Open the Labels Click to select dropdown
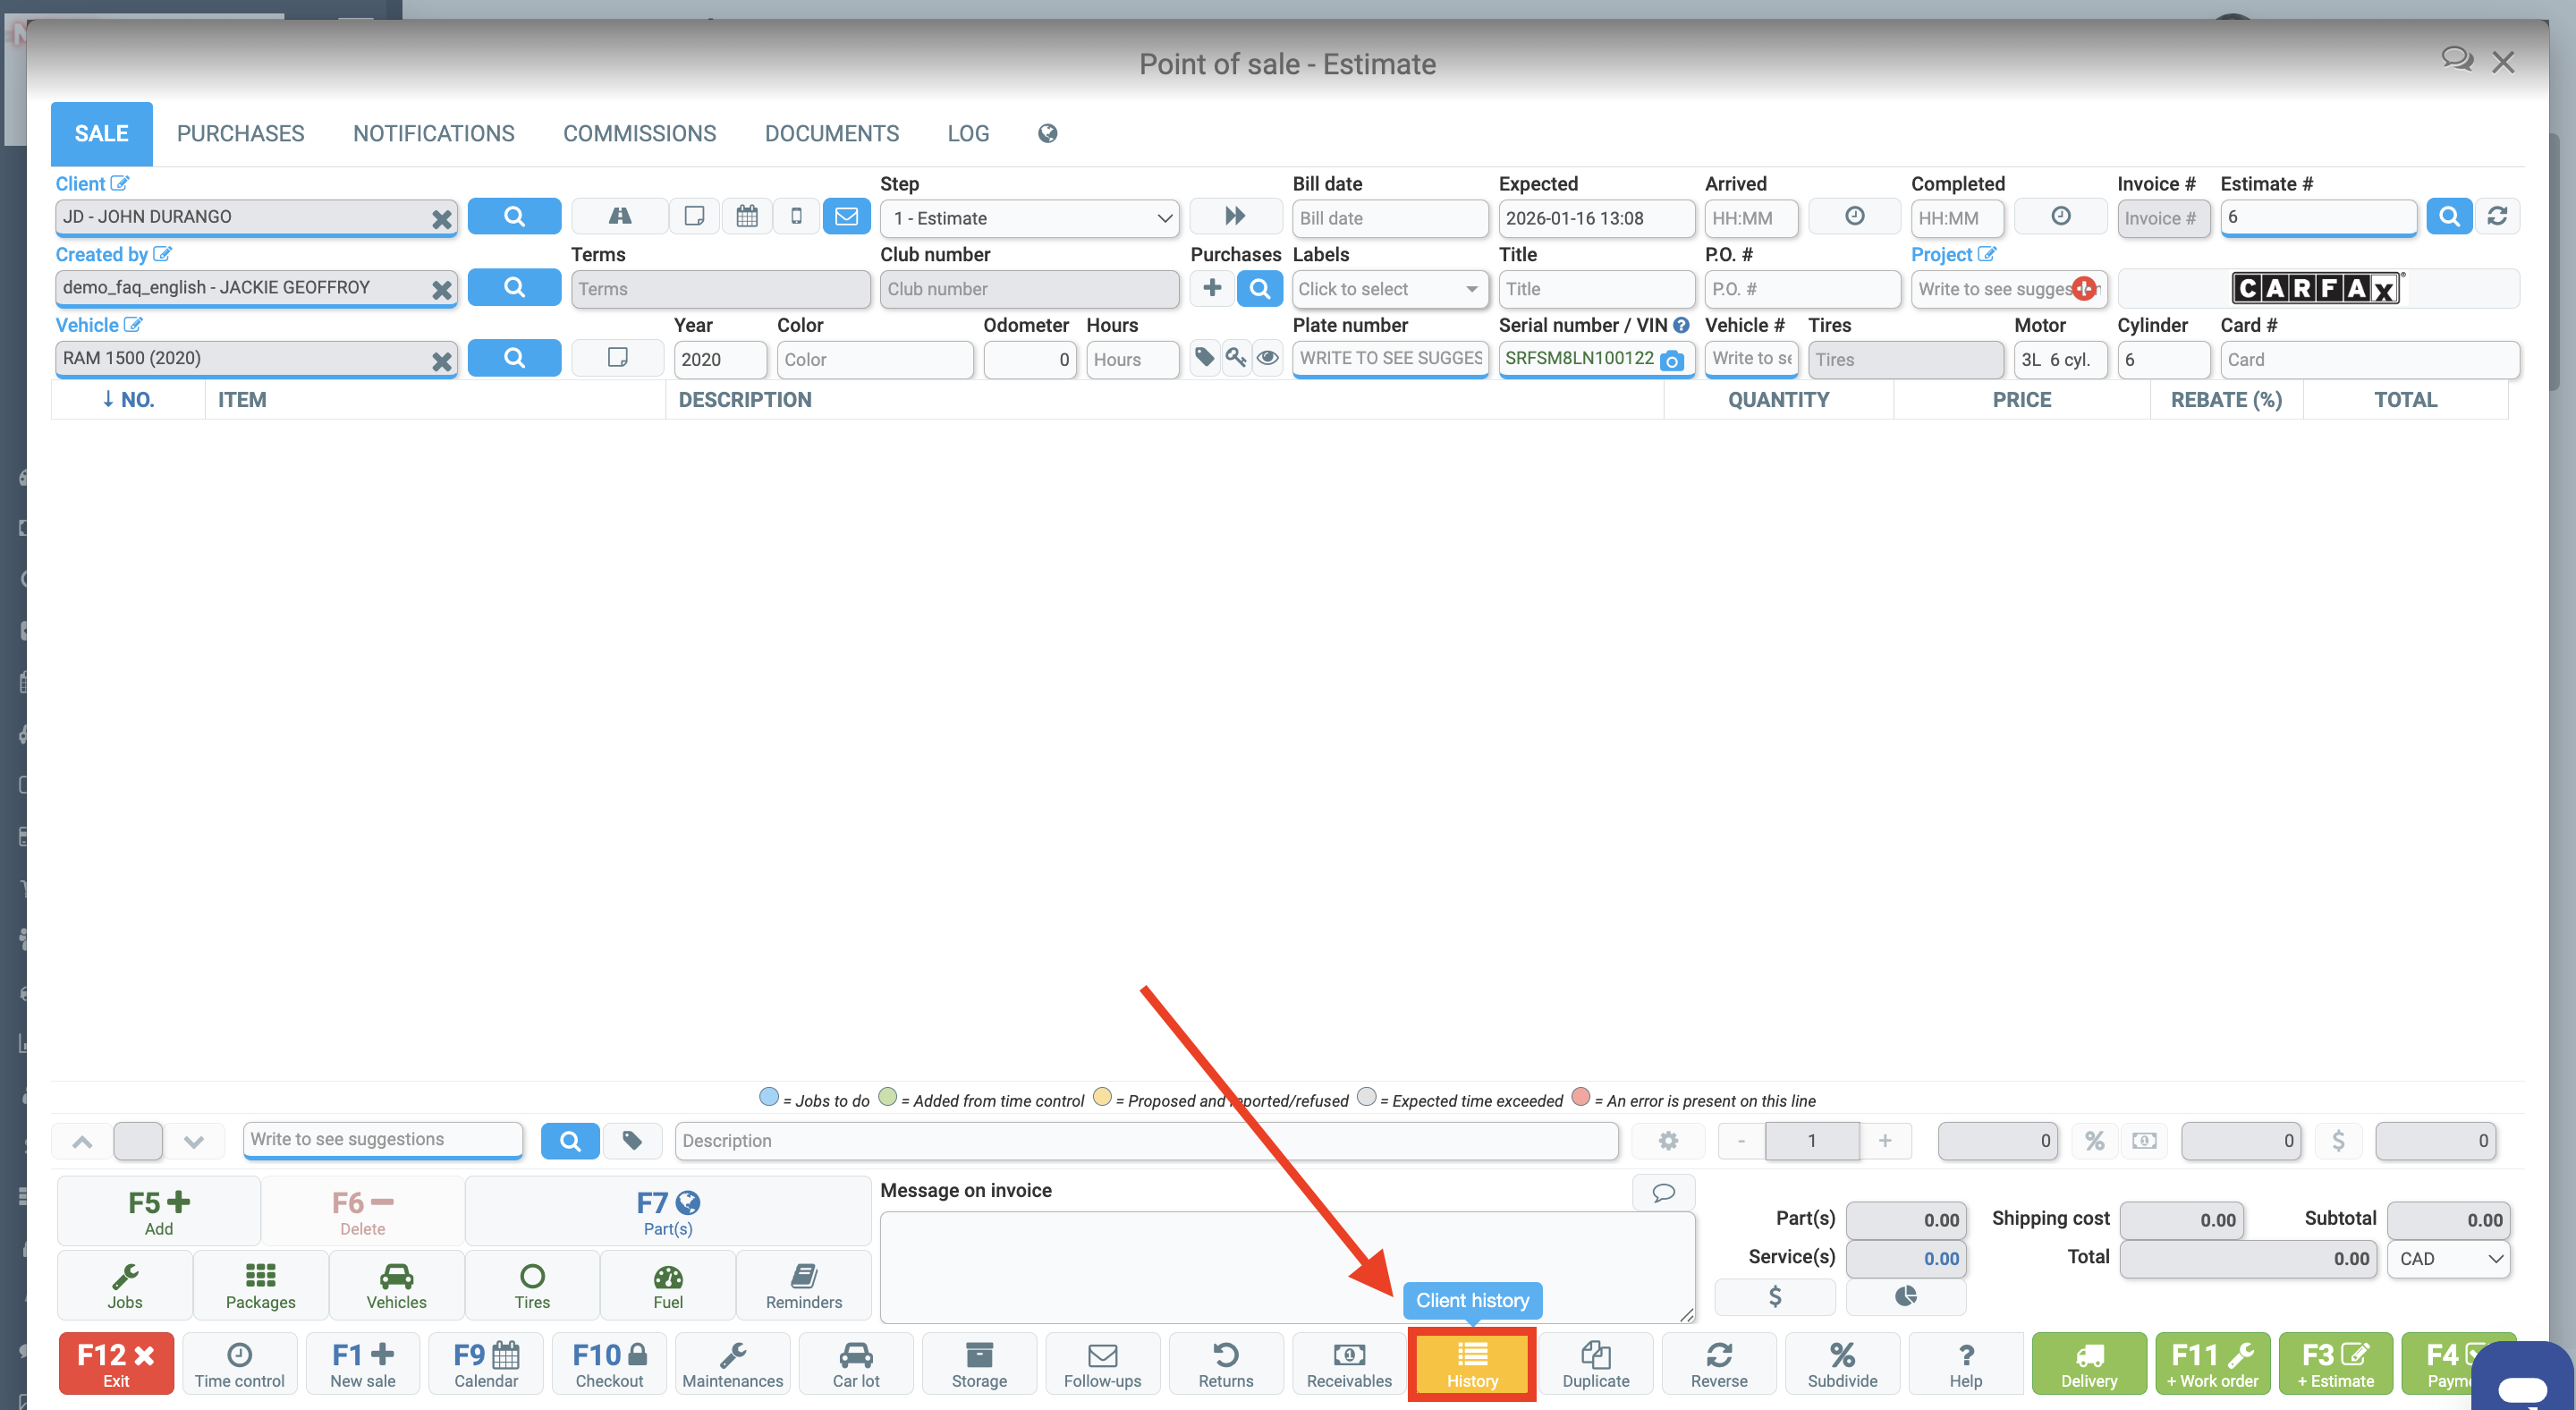The height and width of the screenshot is (1410, 2576). pos(1387,289)
